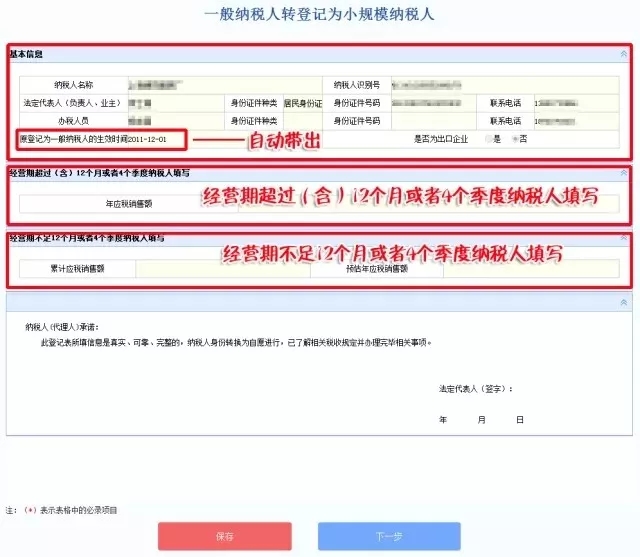Viewport: 640px width, 557px height.
Task: Focus the 累计应税销售额 input field
Action: pos(222,268)
